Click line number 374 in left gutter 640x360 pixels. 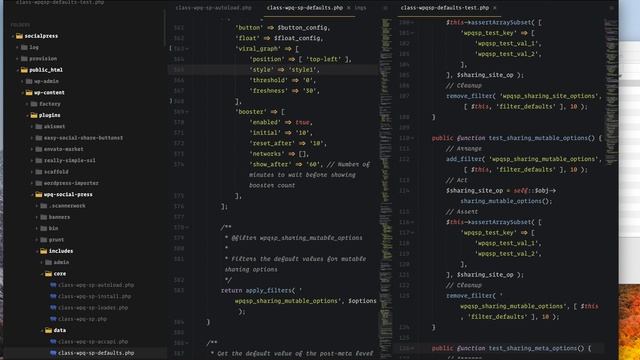click(x=179, y=164)
